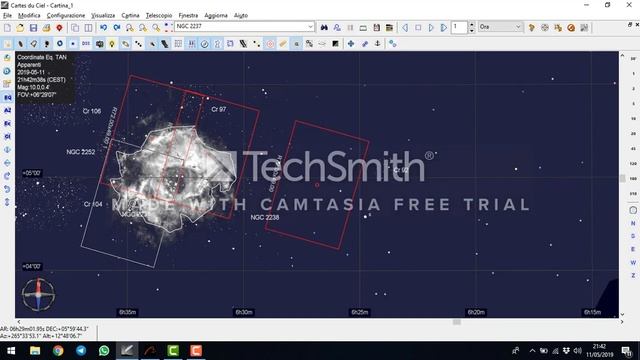Image resolution: width=640 pixels, height=360 pixels.
Task: Click the binoculars search icon
Action: click(324, 28)
